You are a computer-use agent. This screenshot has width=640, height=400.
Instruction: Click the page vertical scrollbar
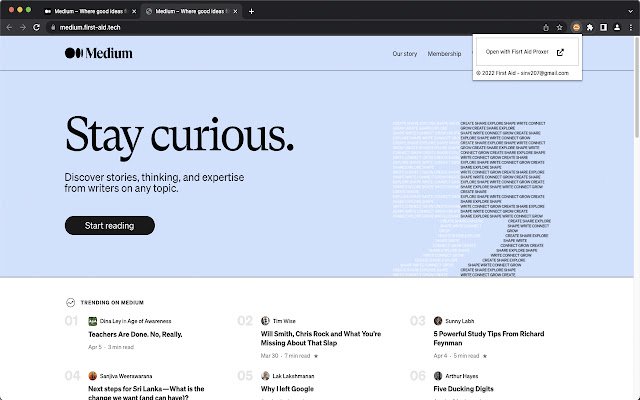[x=637, y=88]
